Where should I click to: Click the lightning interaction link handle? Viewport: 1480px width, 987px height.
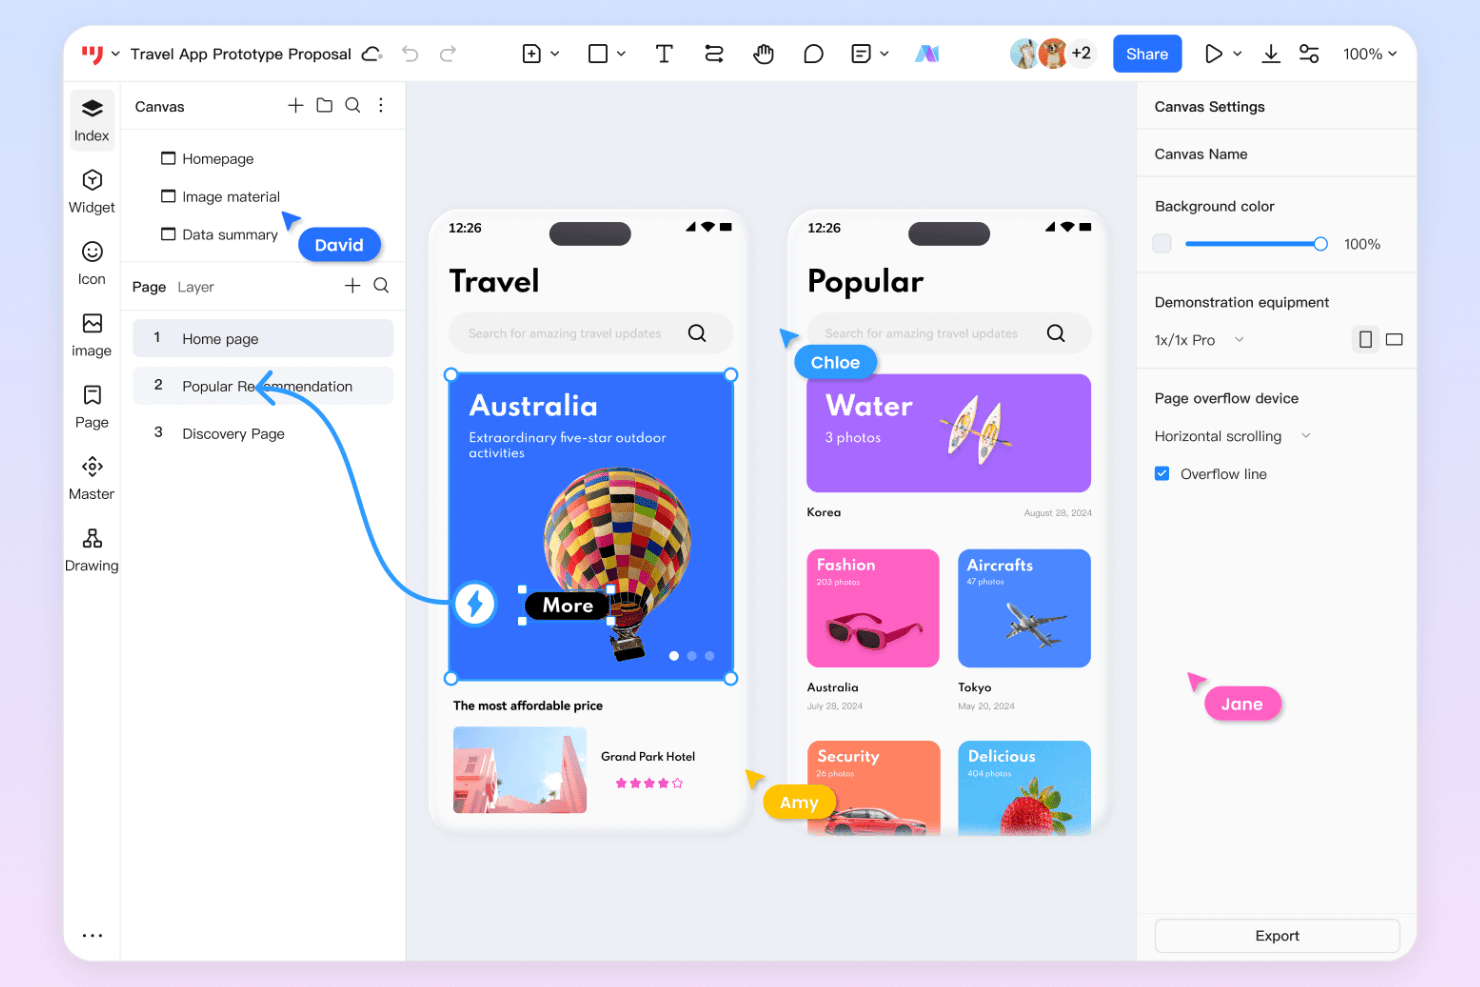click(475, 603)
